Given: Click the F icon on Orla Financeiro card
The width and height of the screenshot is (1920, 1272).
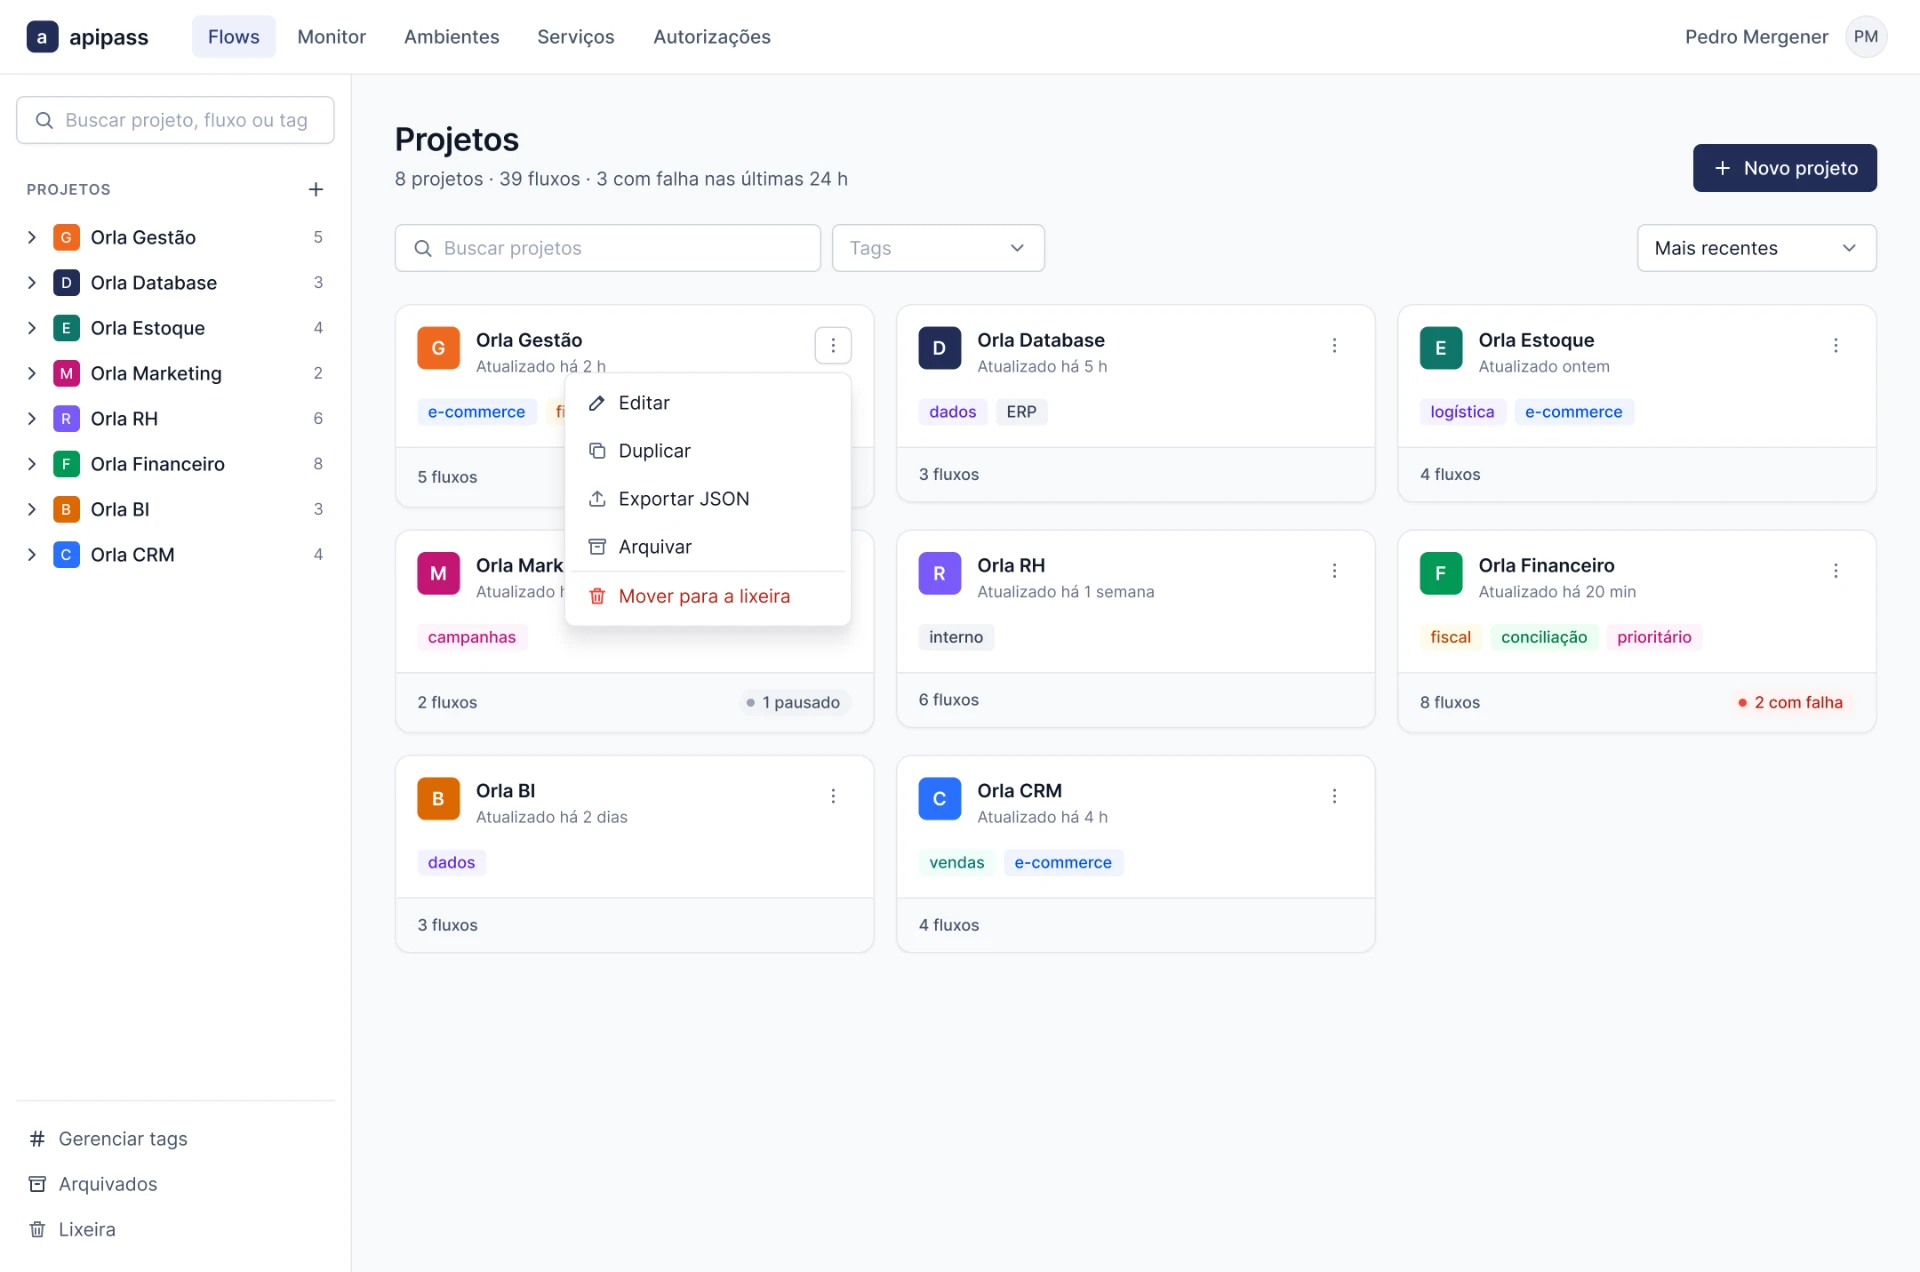Looking at the screenshot, I should pos(1440,573).
